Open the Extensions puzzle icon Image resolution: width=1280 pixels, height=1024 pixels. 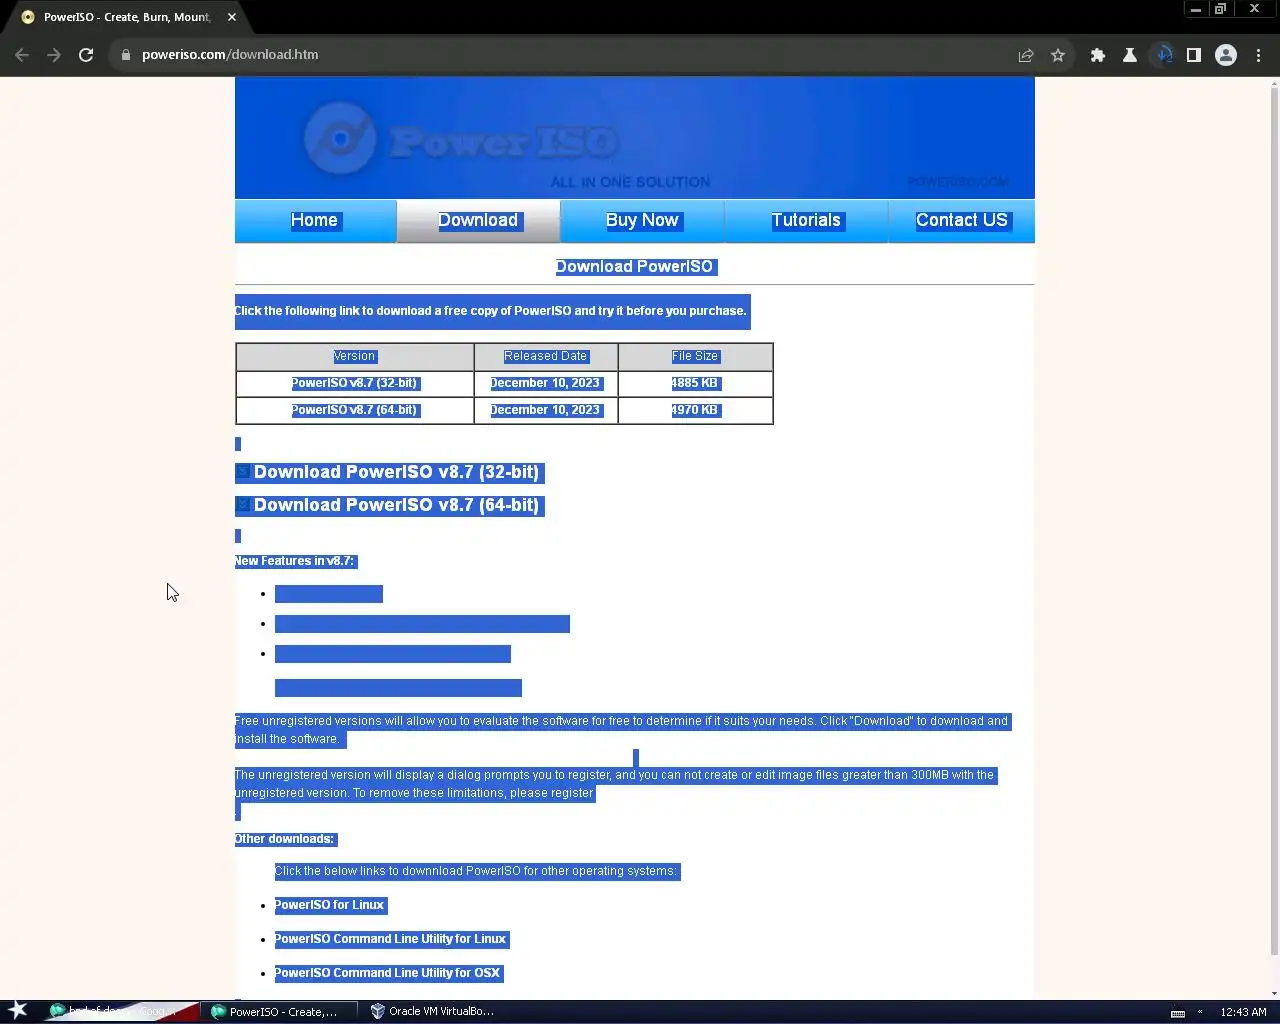click(x=1098, y=55)
